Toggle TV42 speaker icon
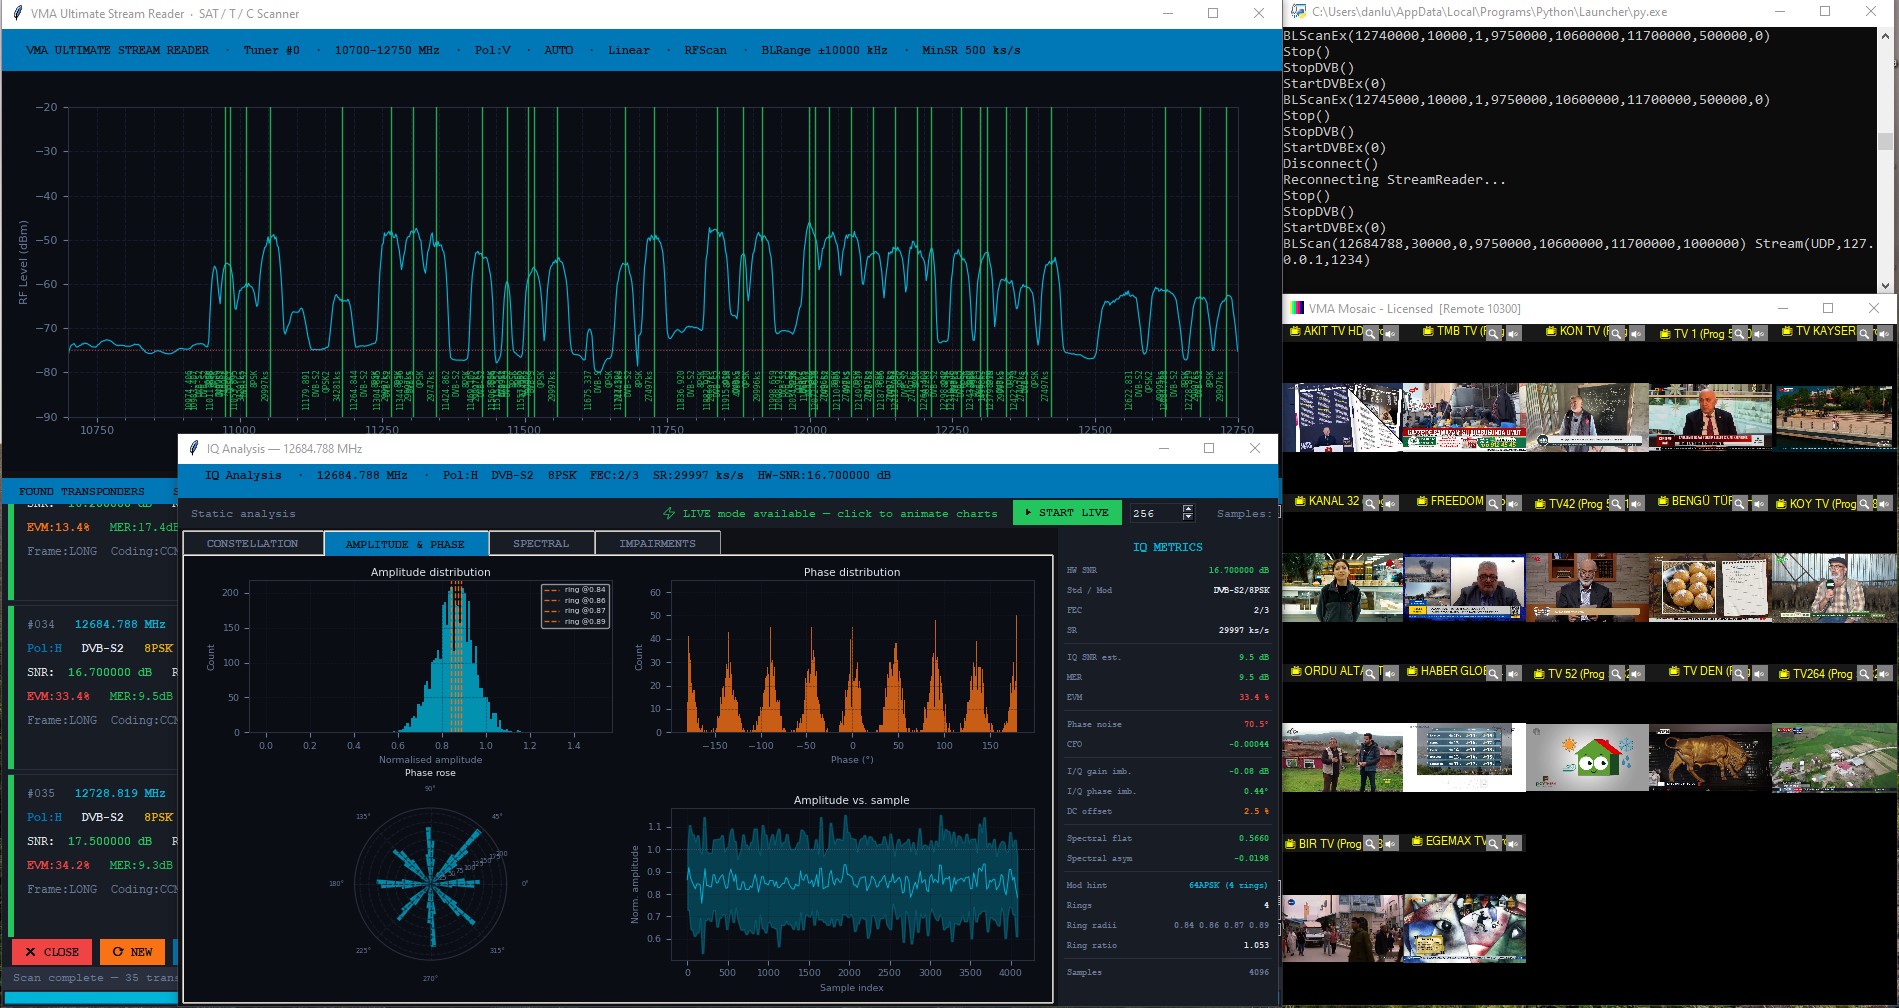This screenshot has width=1899, height=1008. point(1636,503)
